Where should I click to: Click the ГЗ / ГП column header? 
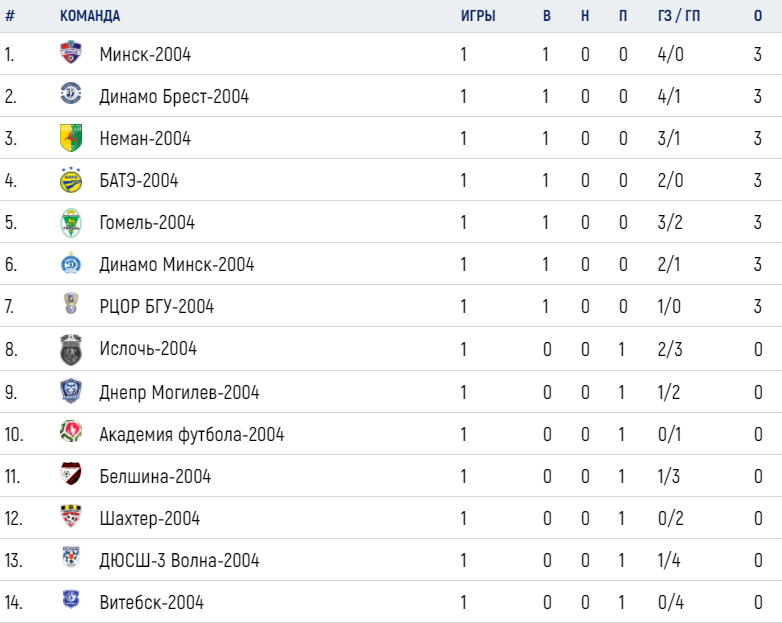[679, 16]
